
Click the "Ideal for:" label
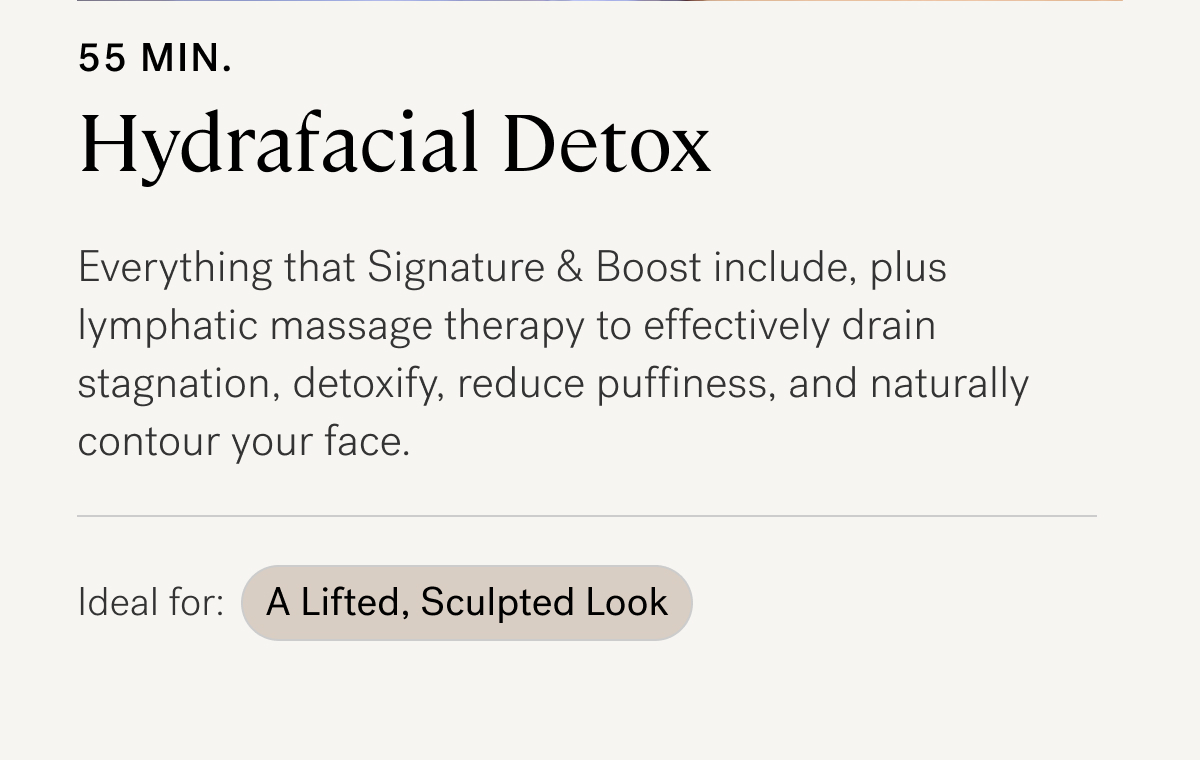[151, 603]
